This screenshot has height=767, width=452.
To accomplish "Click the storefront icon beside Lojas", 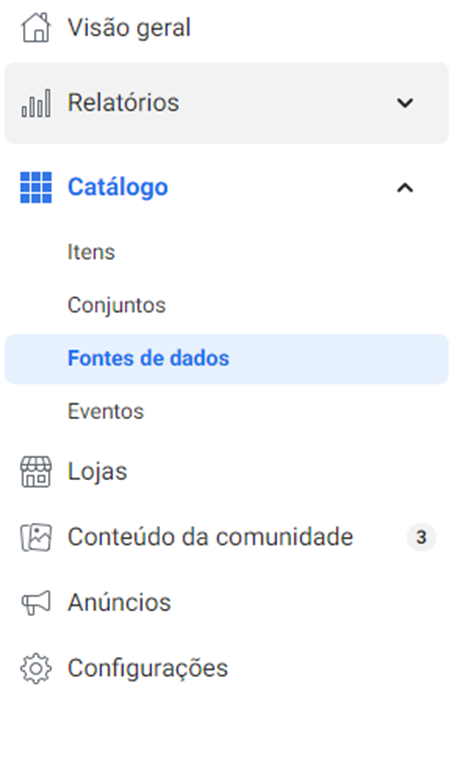I will (36, 472).
